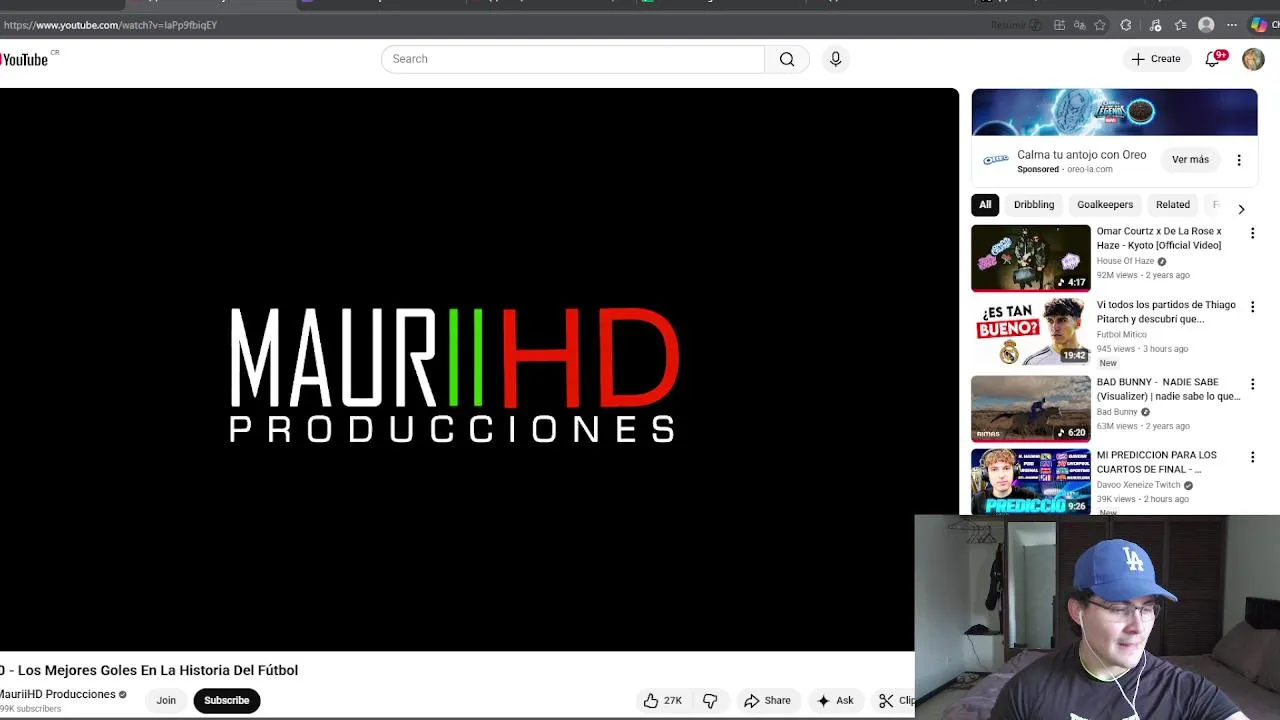Open the Oreo ad banner image
The image size is (1280, 720).
point(1114,112)
